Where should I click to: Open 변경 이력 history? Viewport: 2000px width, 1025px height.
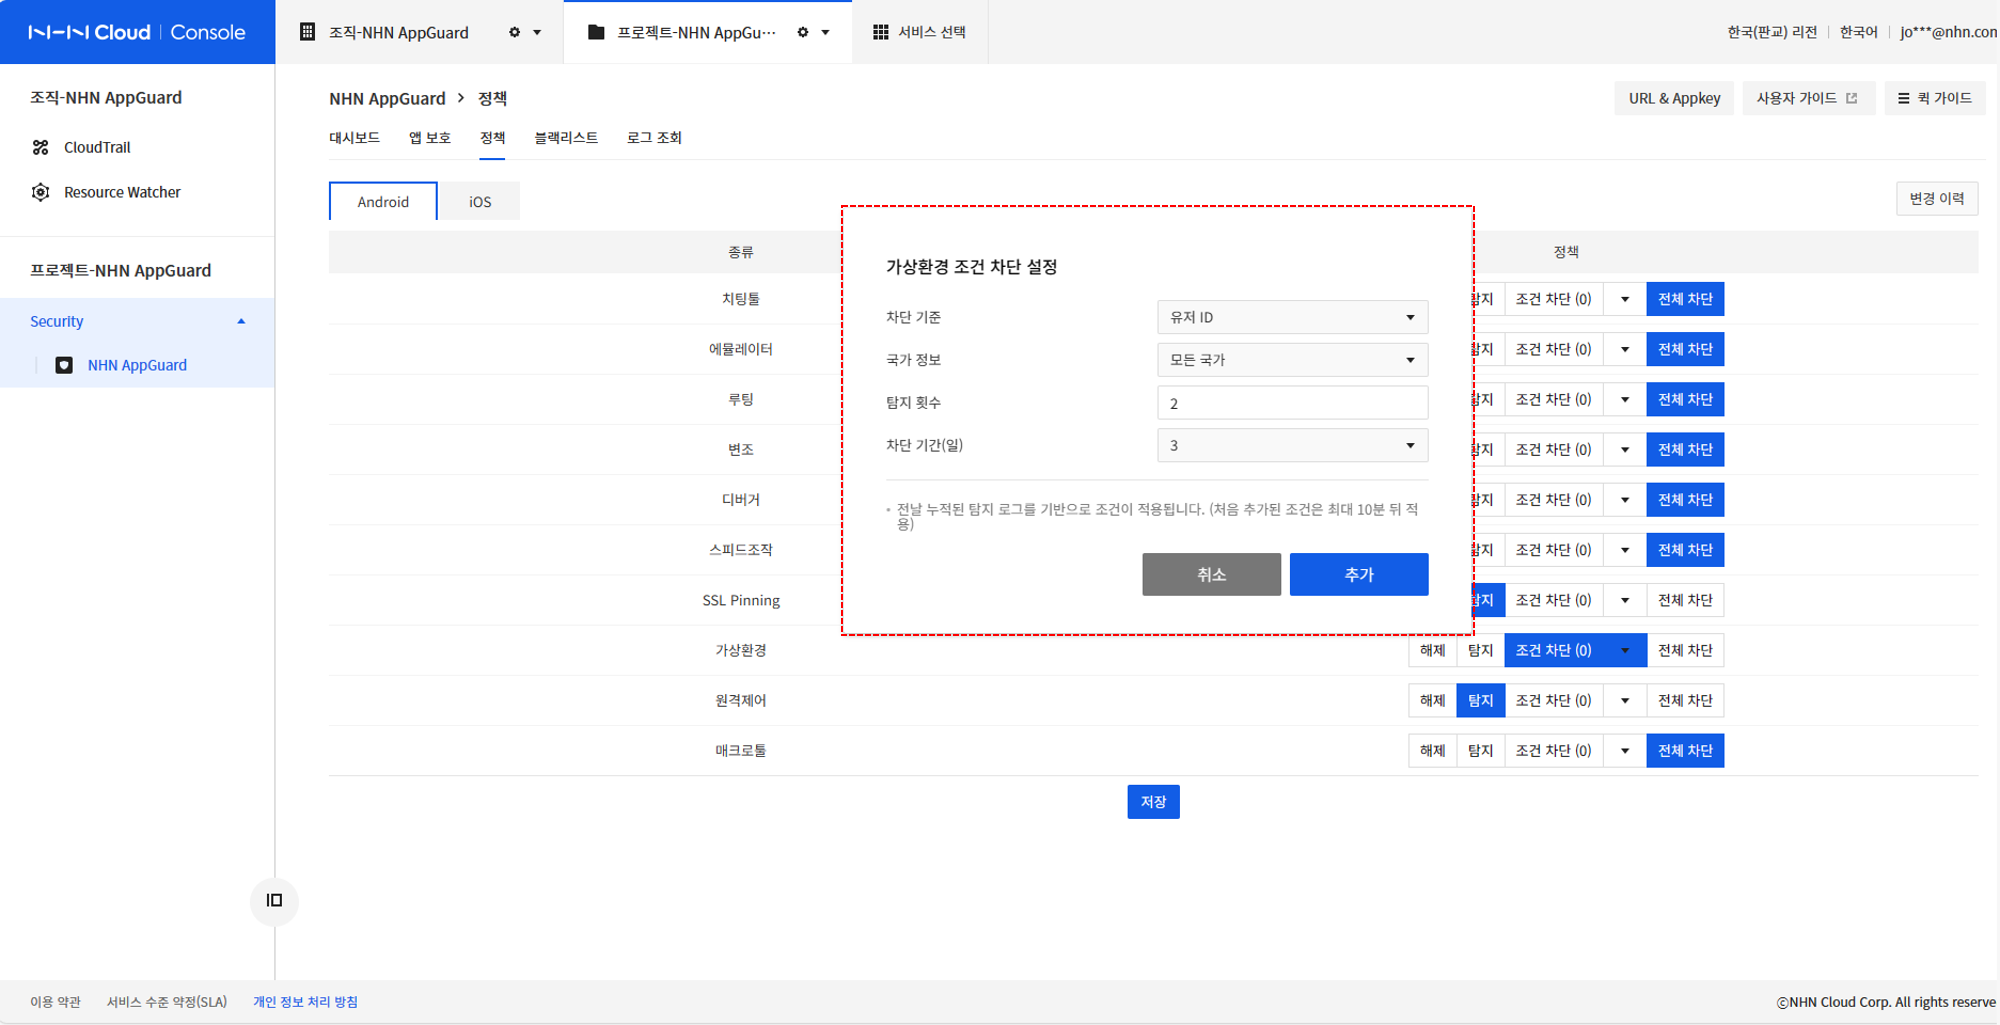point(1937,198)
